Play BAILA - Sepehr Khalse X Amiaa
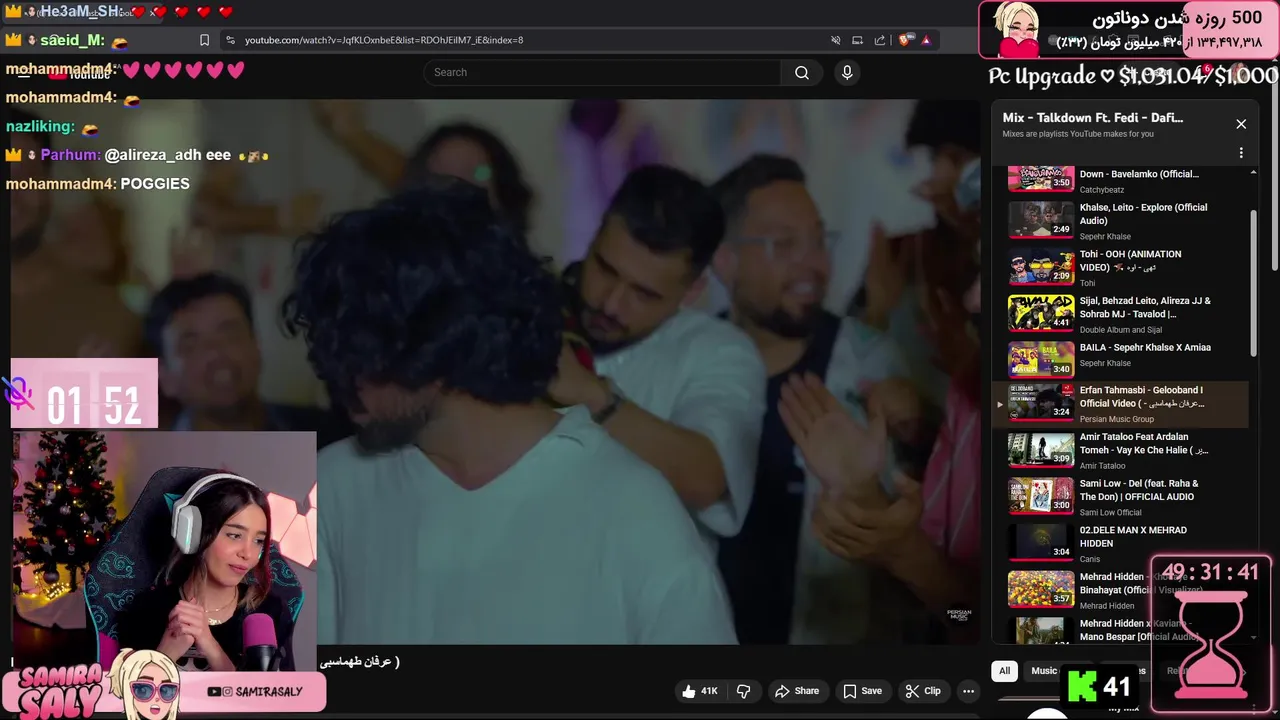This screenshot has height=720, width=1280. point(1120,361)
